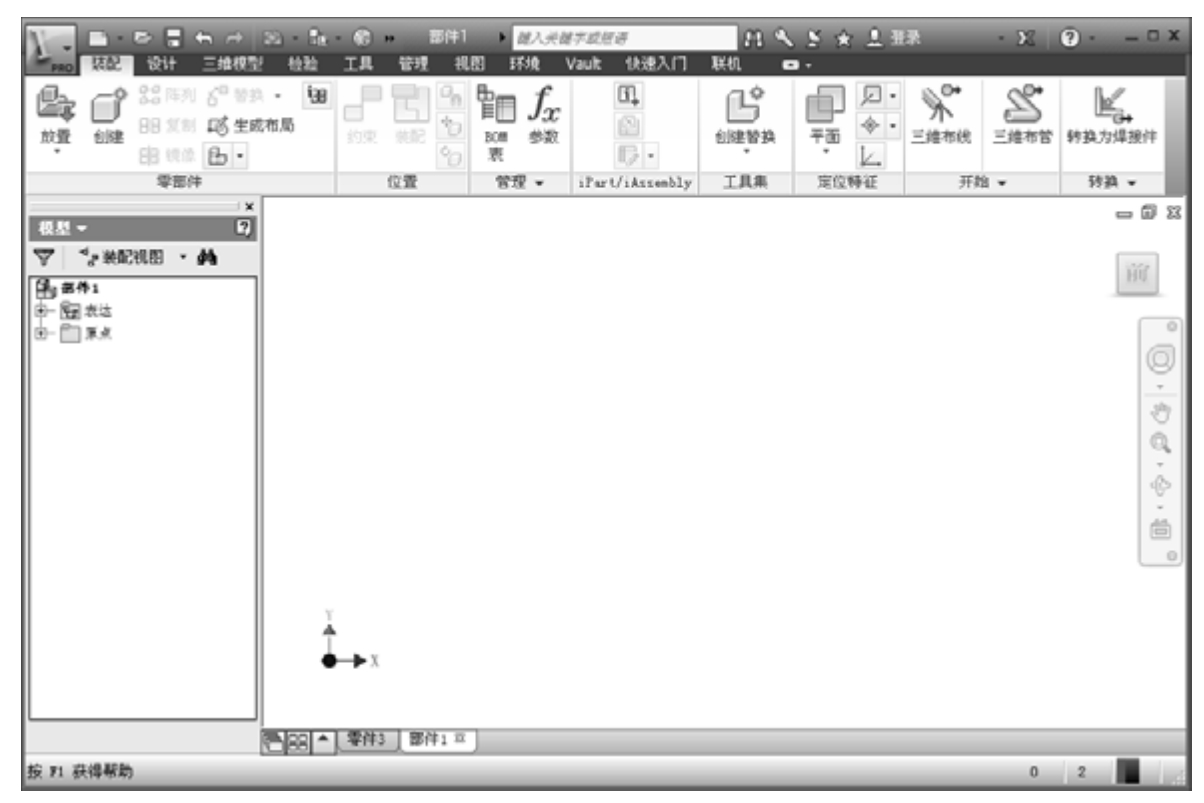Open the dropdown arrow under 平面

(826, 152)
